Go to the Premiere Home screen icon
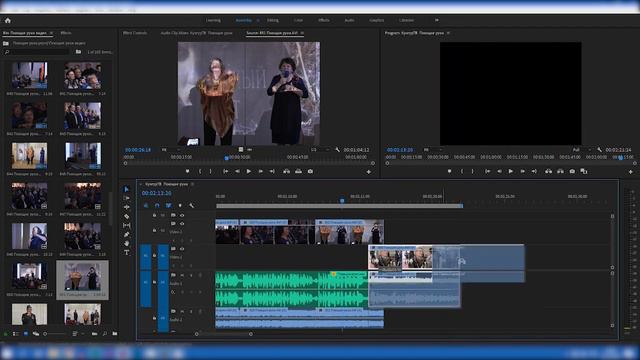 (x=8, y=20)
